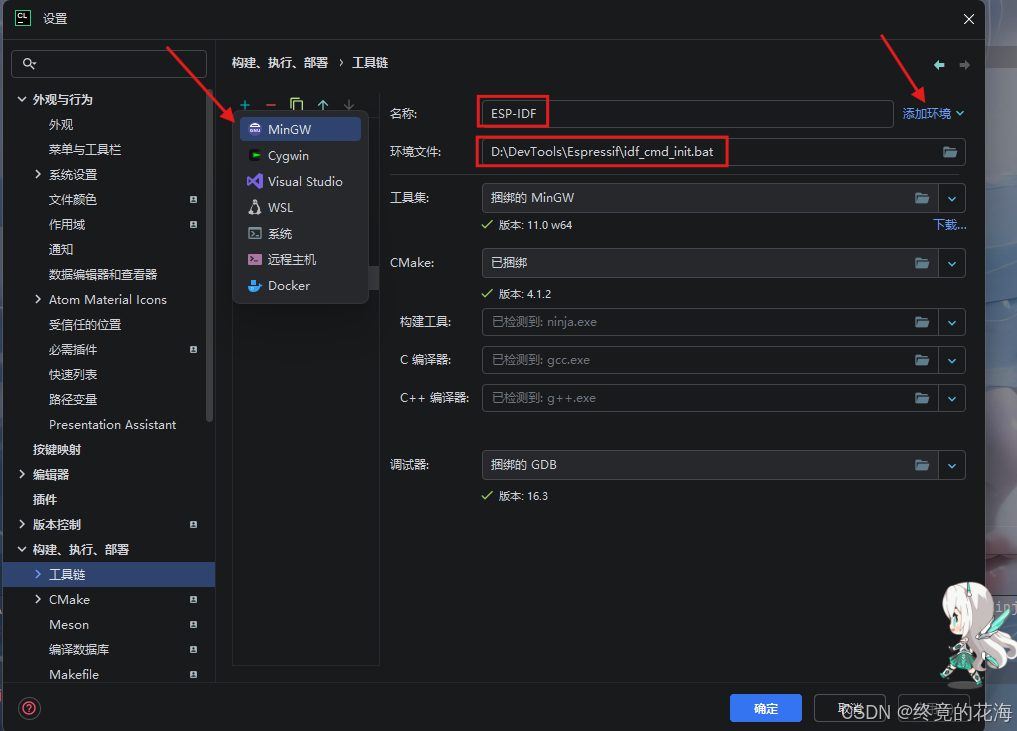Screen dimensions: 1017x731
Task: Open the CMake dropdown arrow
Action: coord(951,263)
